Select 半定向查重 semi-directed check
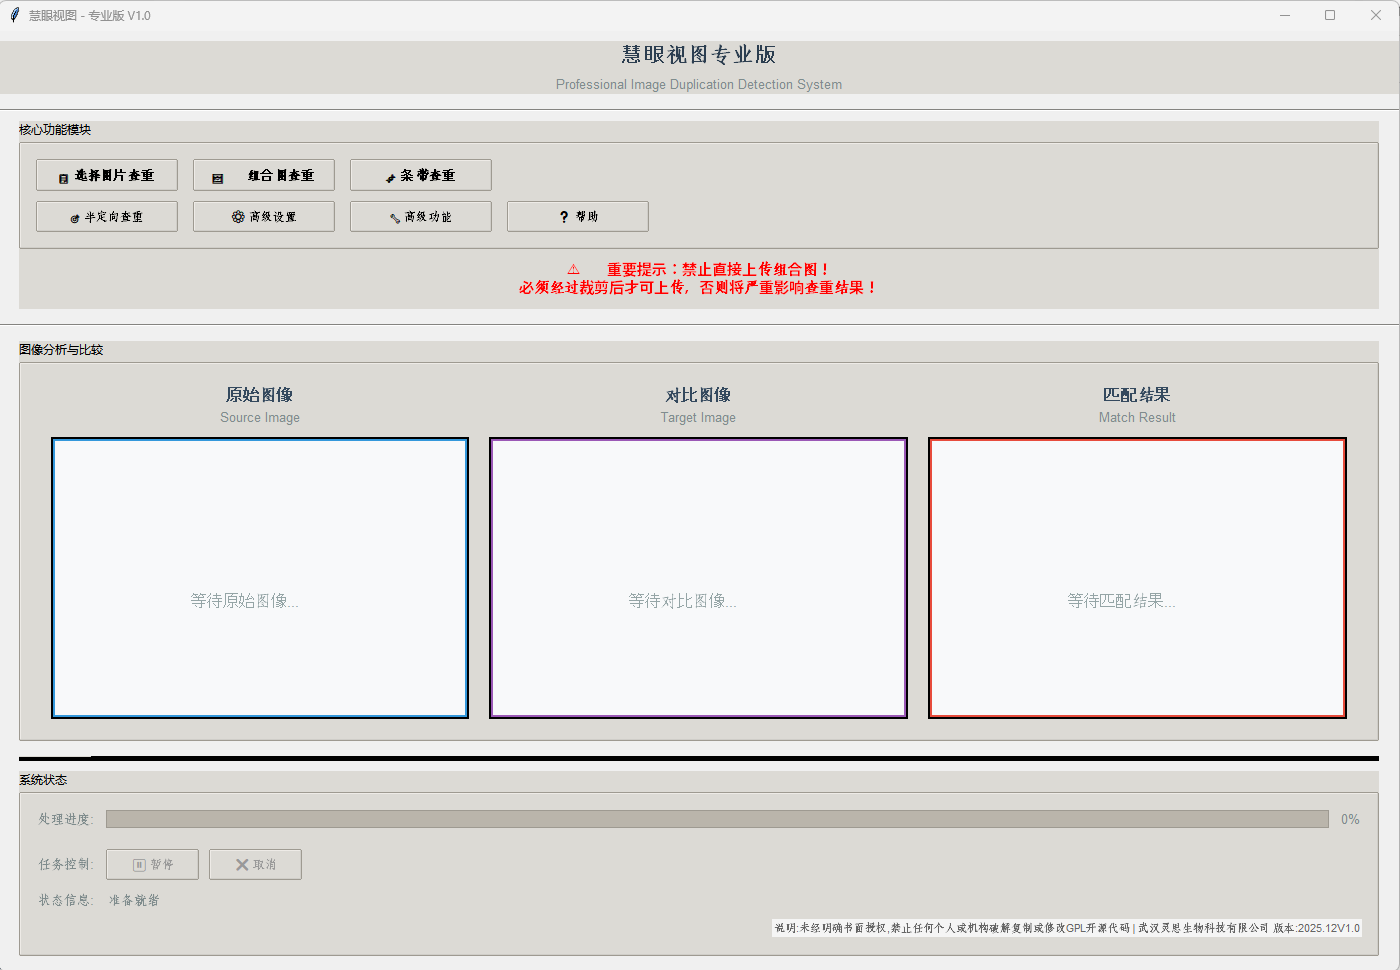 pos(107,217)
